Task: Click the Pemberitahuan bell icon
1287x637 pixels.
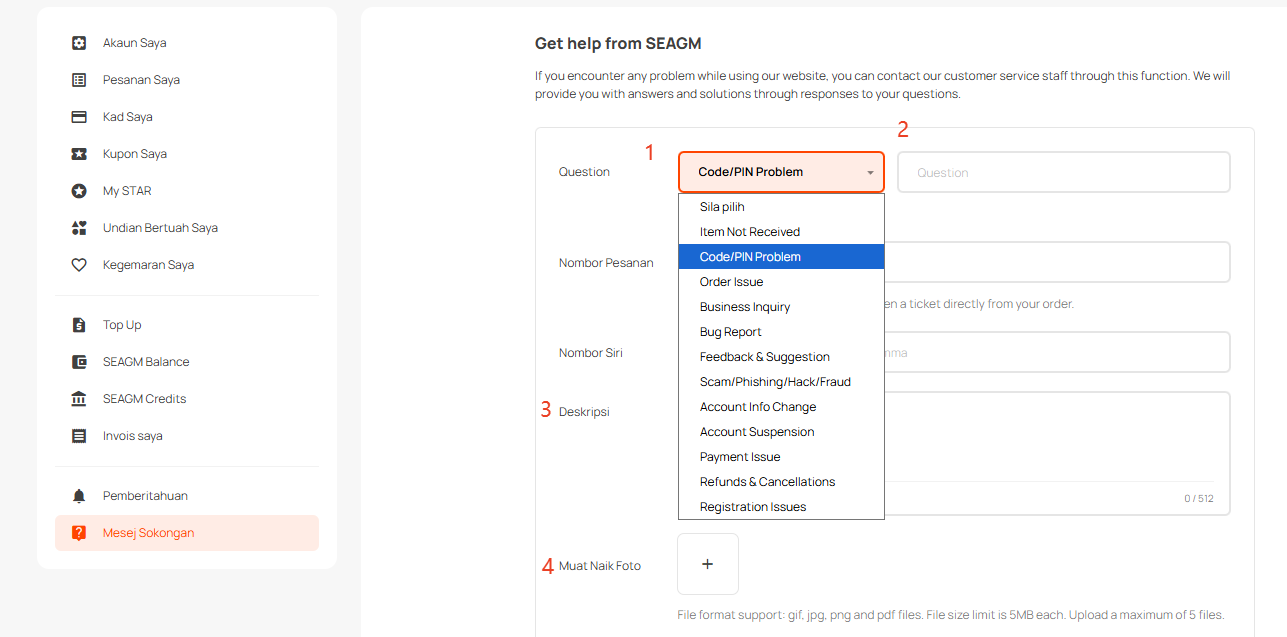Action: pyautogui.click(x=79, y=496)
